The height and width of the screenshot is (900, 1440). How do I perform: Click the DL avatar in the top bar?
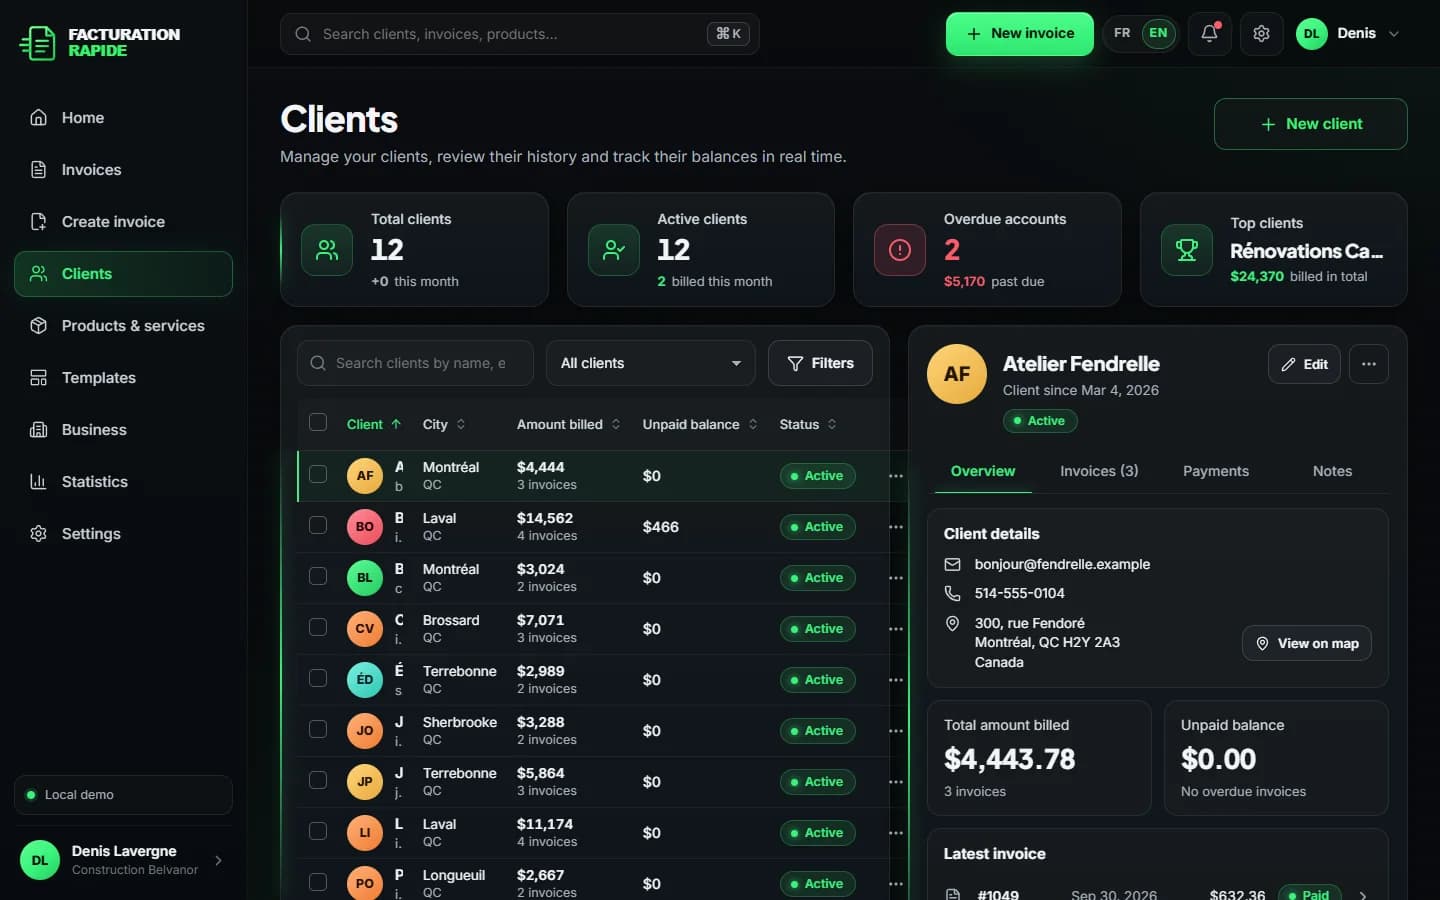(1312, 34)
